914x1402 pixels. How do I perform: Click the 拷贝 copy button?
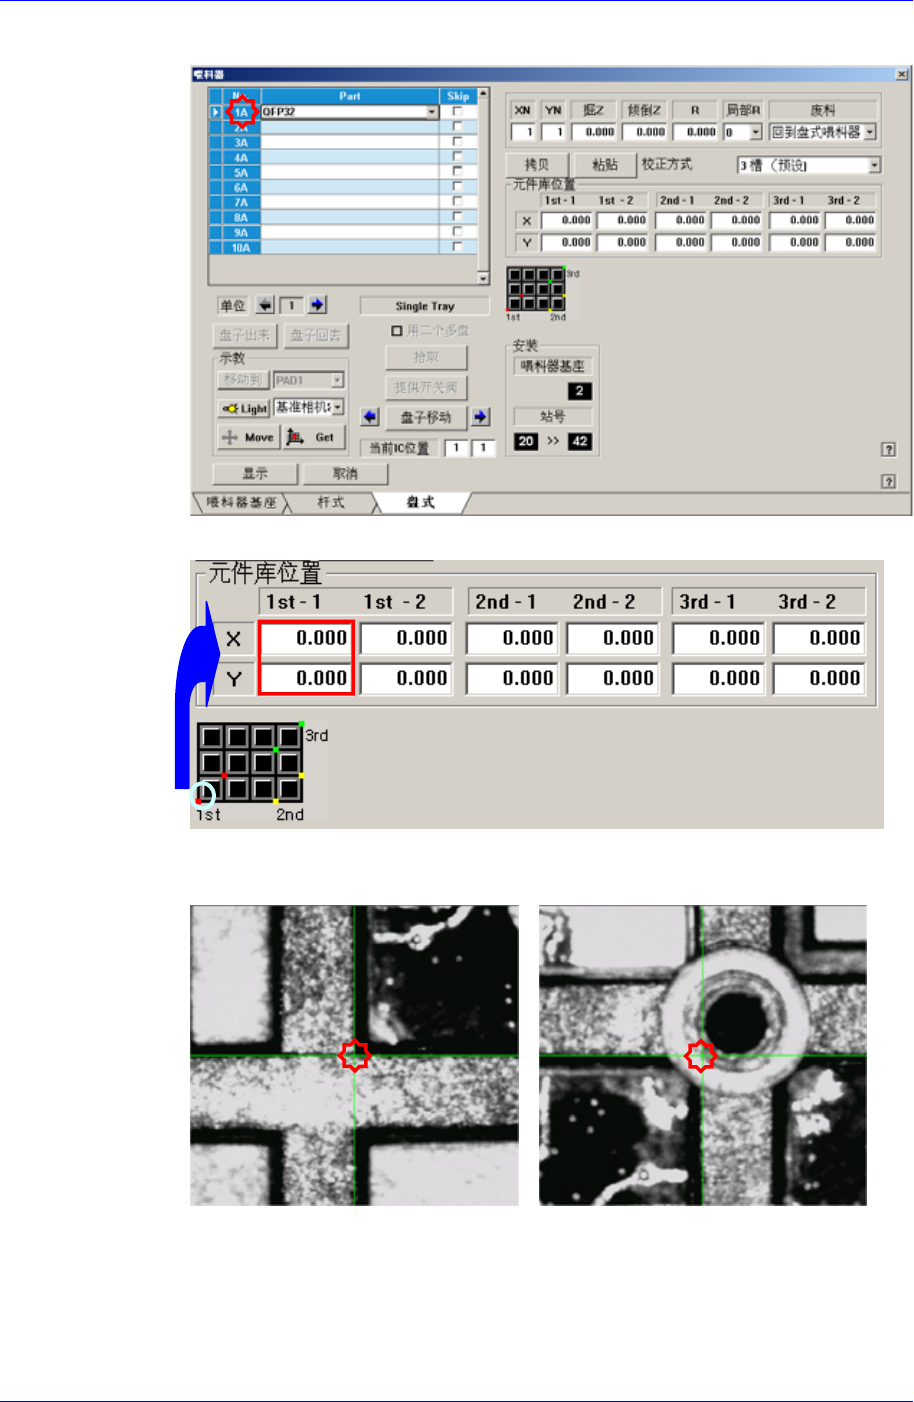click(x=537, y=165)
